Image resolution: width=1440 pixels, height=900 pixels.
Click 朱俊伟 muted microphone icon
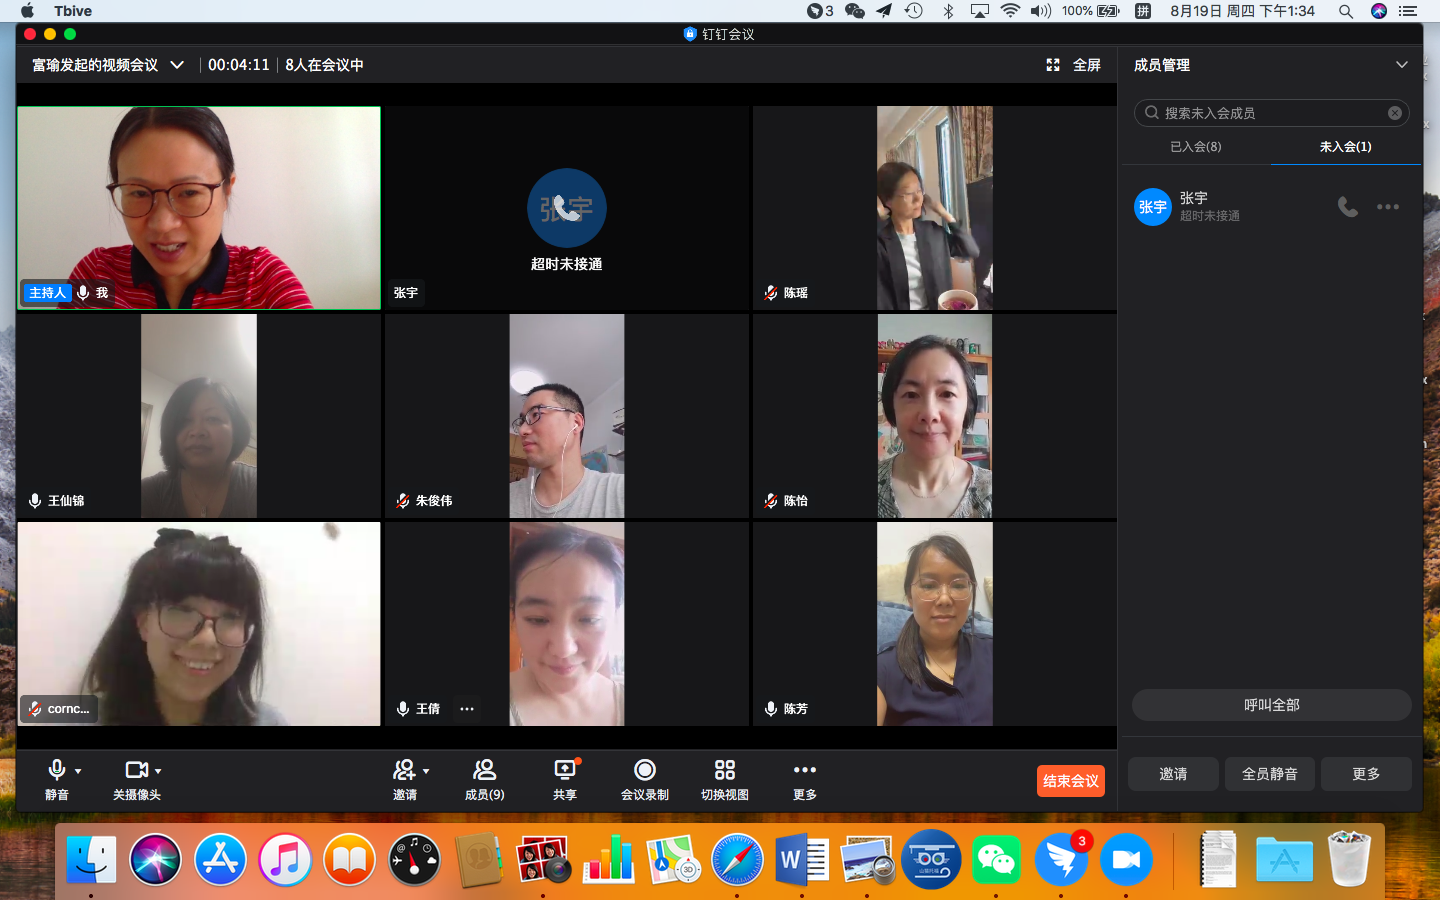(x=403, y=501)
